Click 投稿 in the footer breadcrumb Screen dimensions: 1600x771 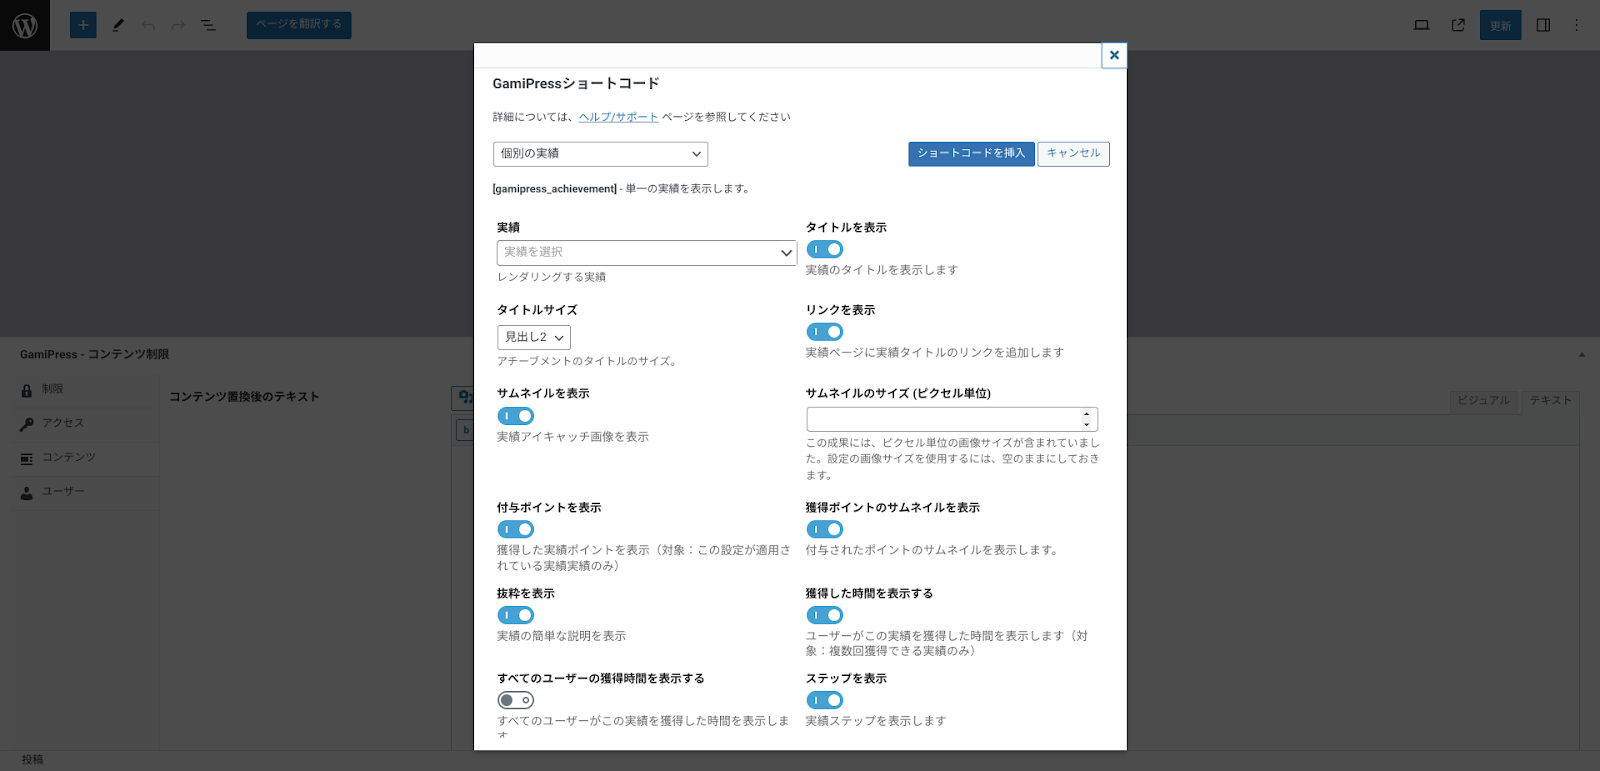[x=33, y=760]
